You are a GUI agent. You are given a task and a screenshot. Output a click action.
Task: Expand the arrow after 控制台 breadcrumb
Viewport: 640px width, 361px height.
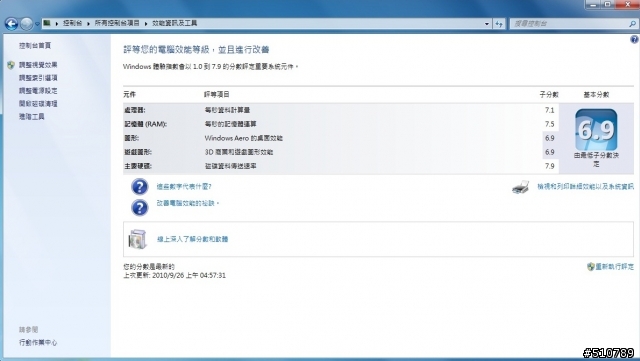pos(88,24)
